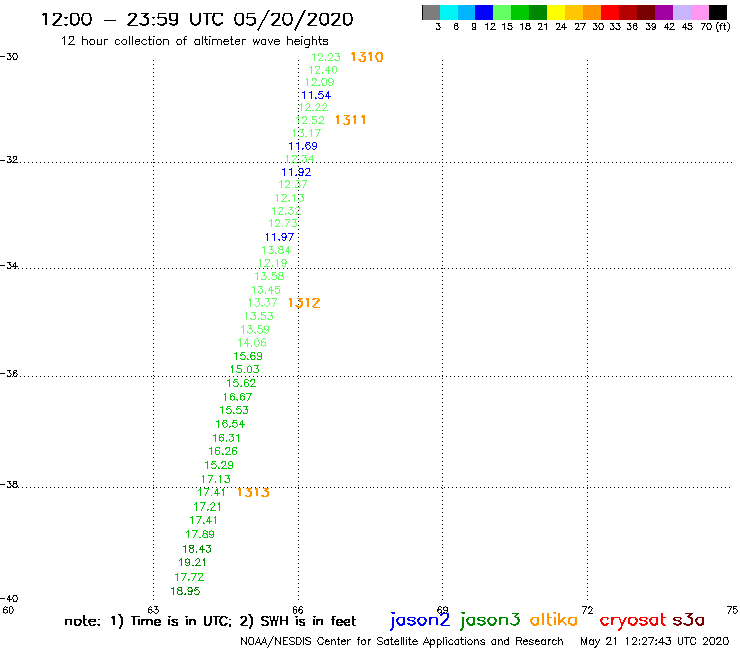Select the orange 1313 time marker
Image resolution: width=740 pixels, height=650 pixels.
click(253, 492)
